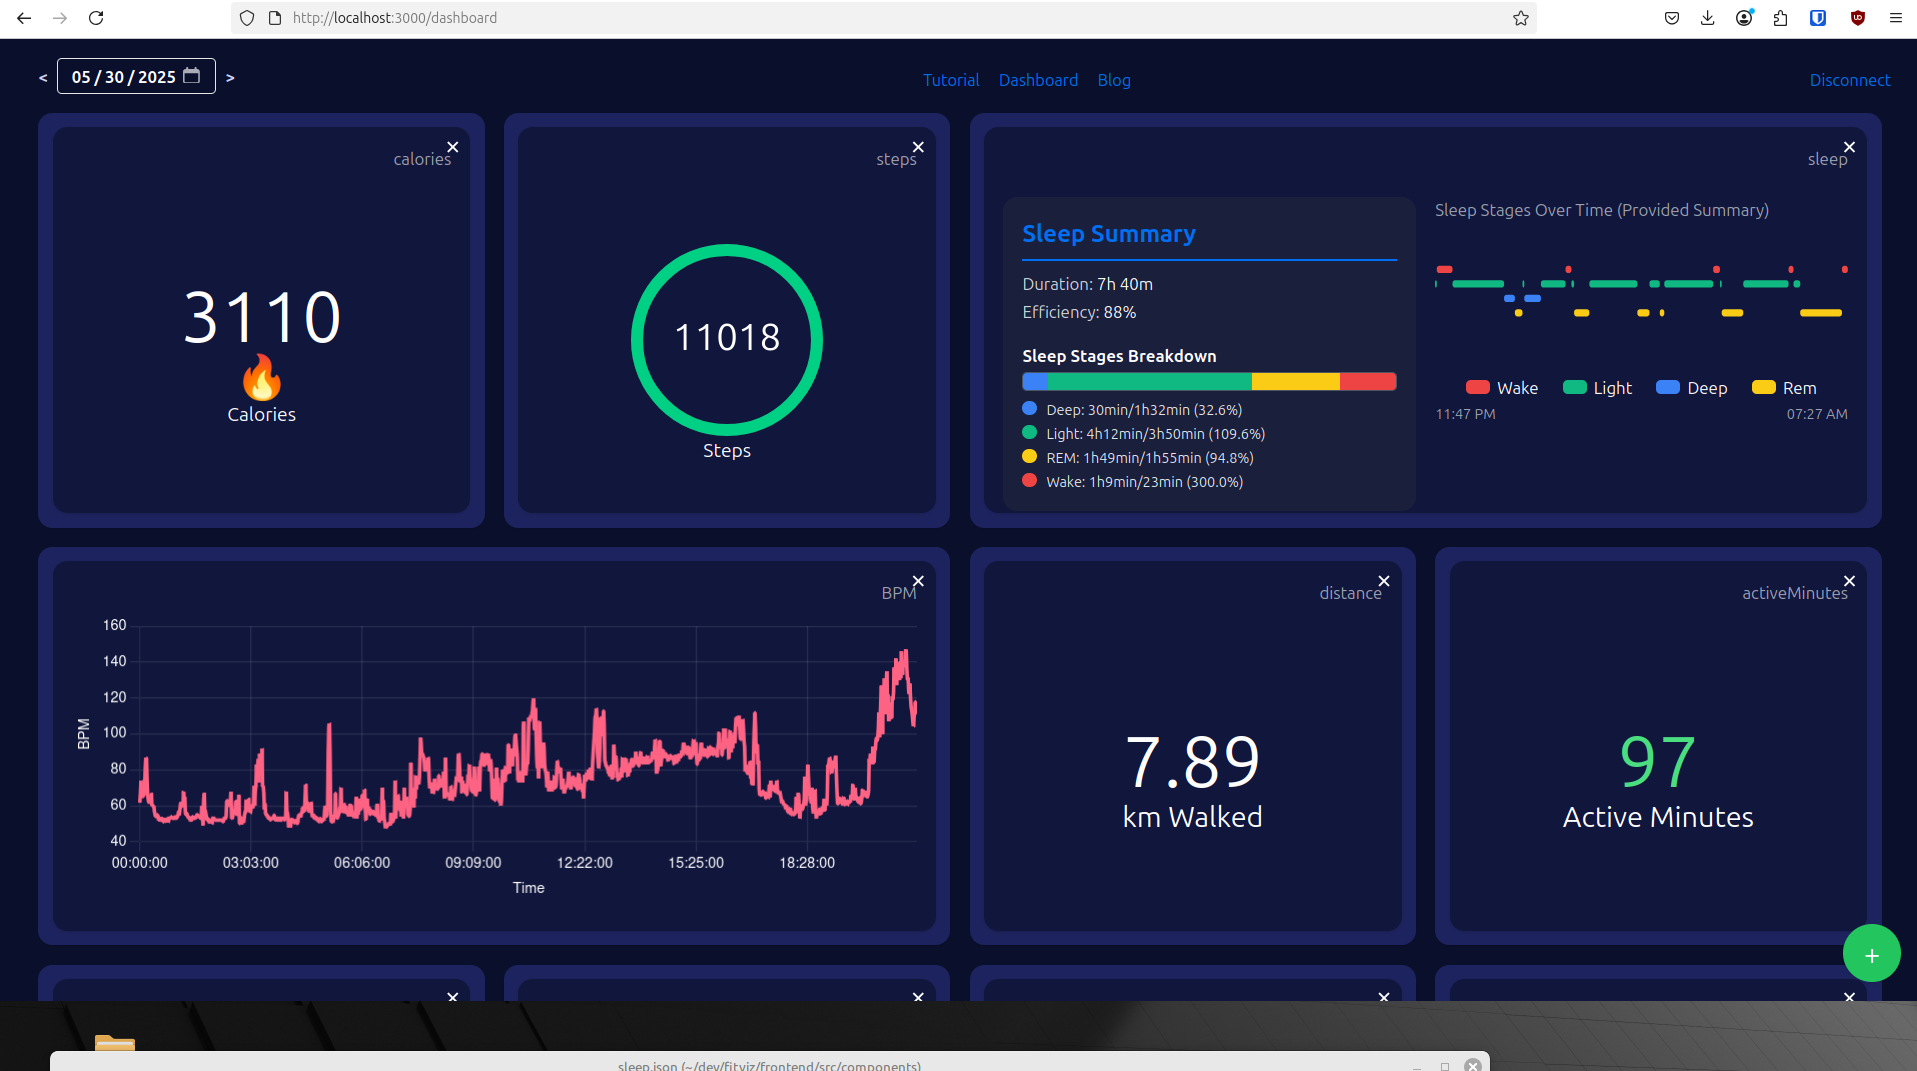Screen dimensions: 1917x1071
Task: Open the tracking protection shield icon
Action: [x=246, y=18]
